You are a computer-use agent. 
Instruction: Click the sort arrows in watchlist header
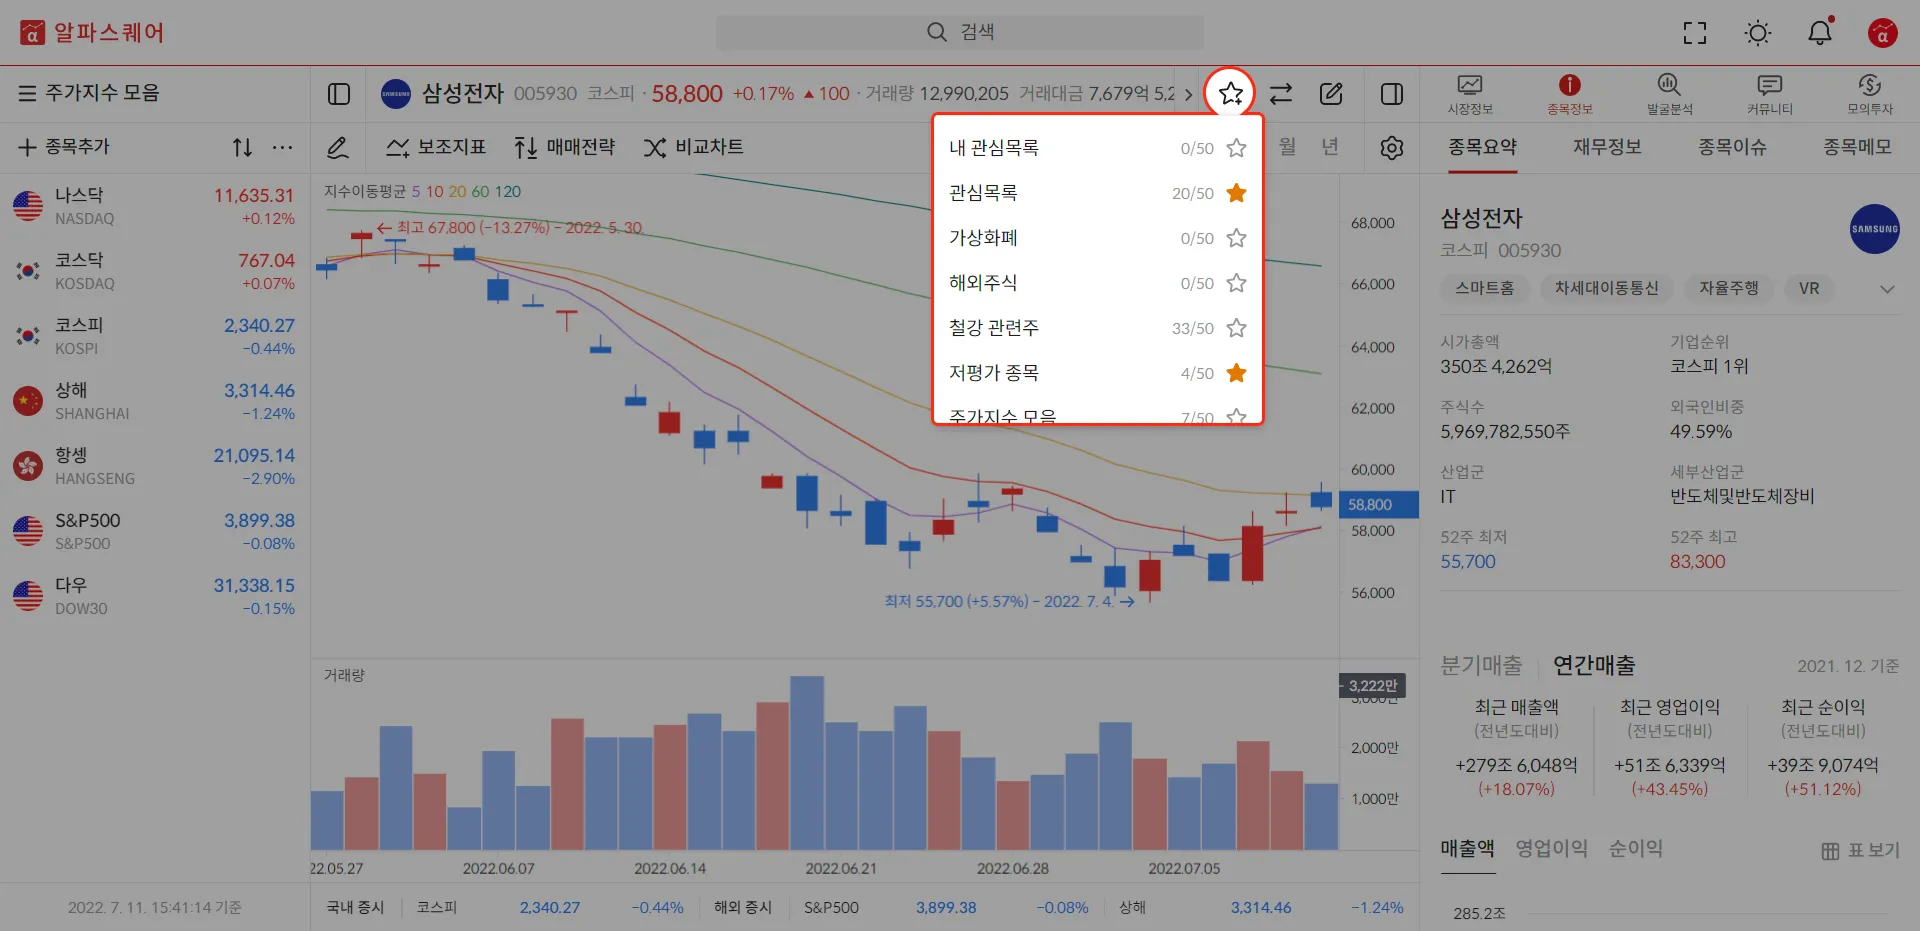(242, 148)
